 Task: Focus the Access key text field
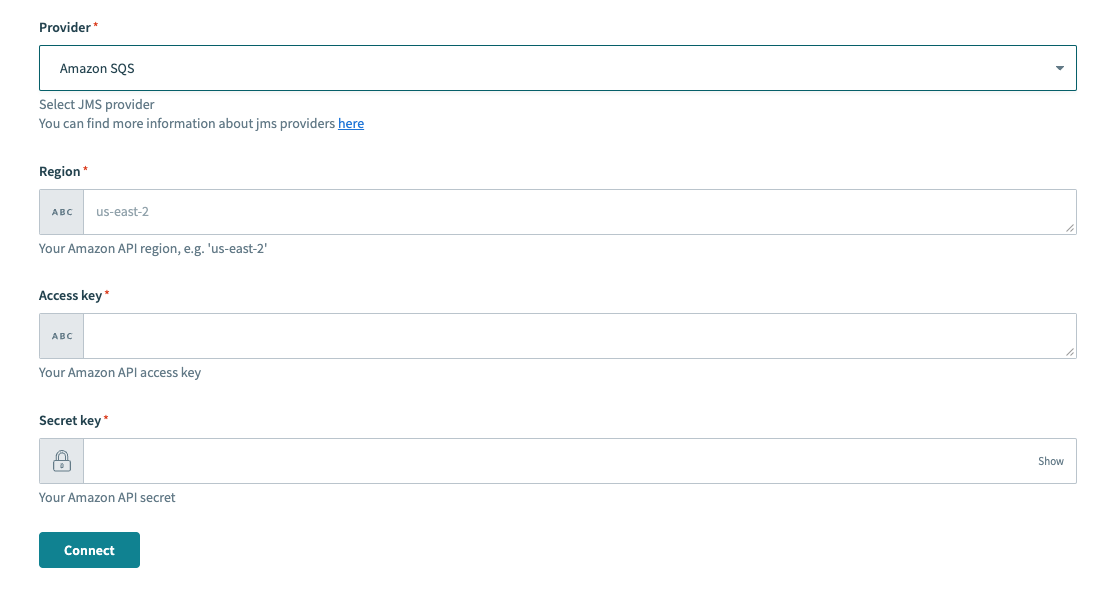(x=400, y=335)
